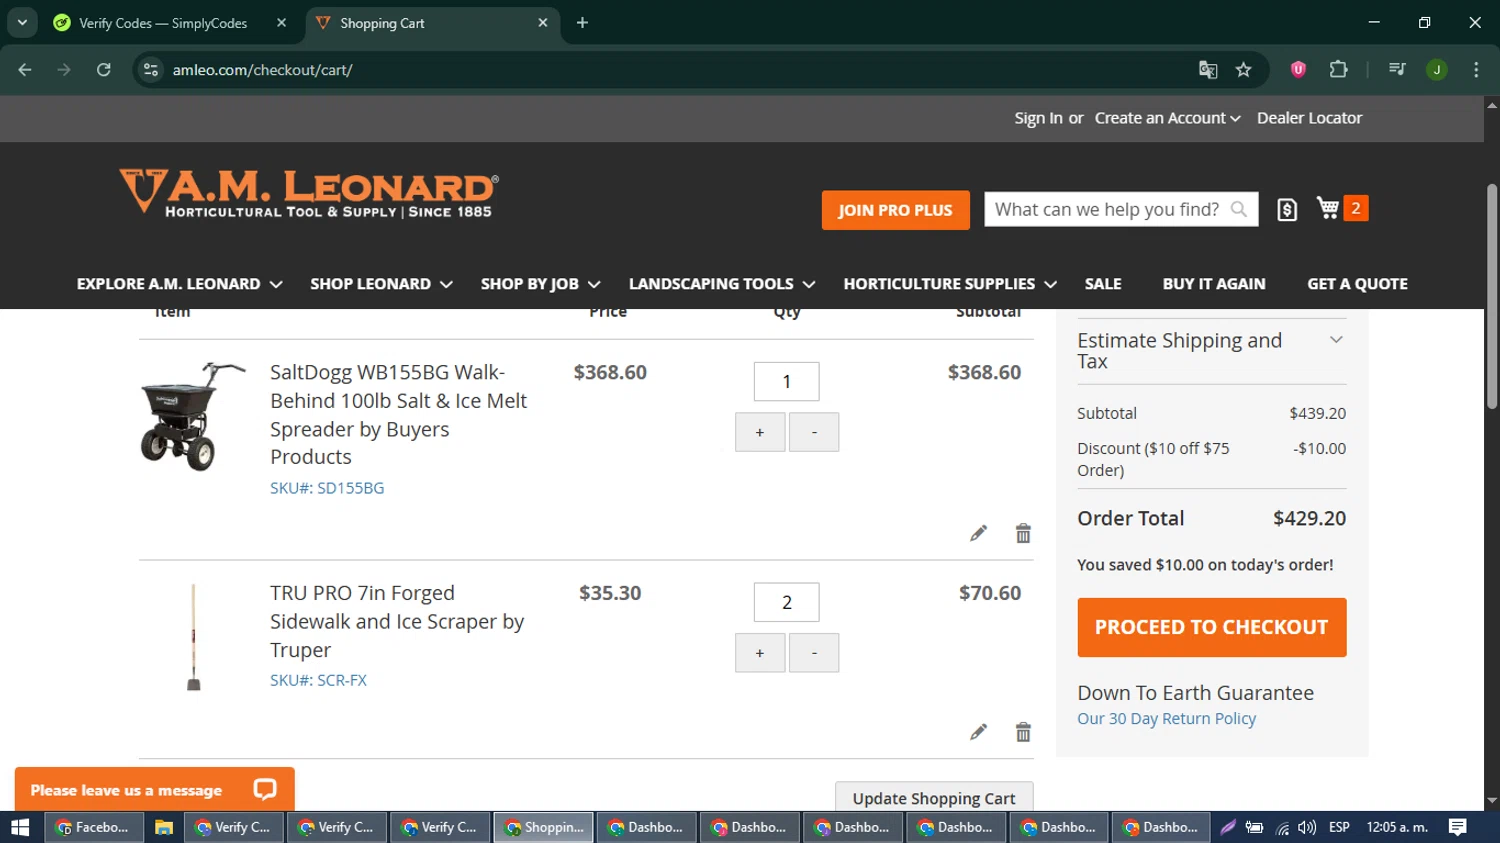
Task: Open Dealer Locator link
Action: coord(1309,118)
